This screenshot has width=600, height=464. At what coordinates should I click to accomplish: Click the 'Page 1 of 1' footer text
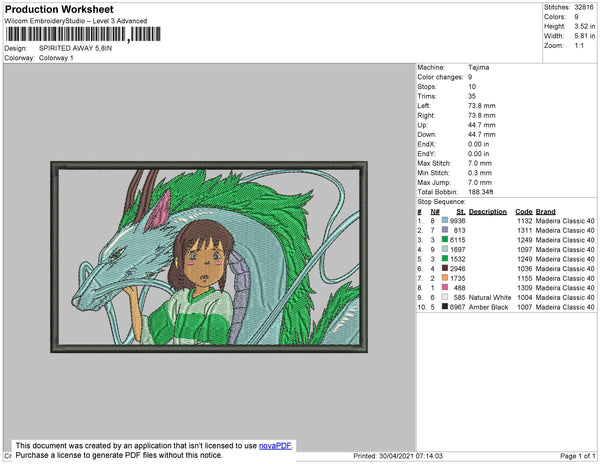[577, 456]
